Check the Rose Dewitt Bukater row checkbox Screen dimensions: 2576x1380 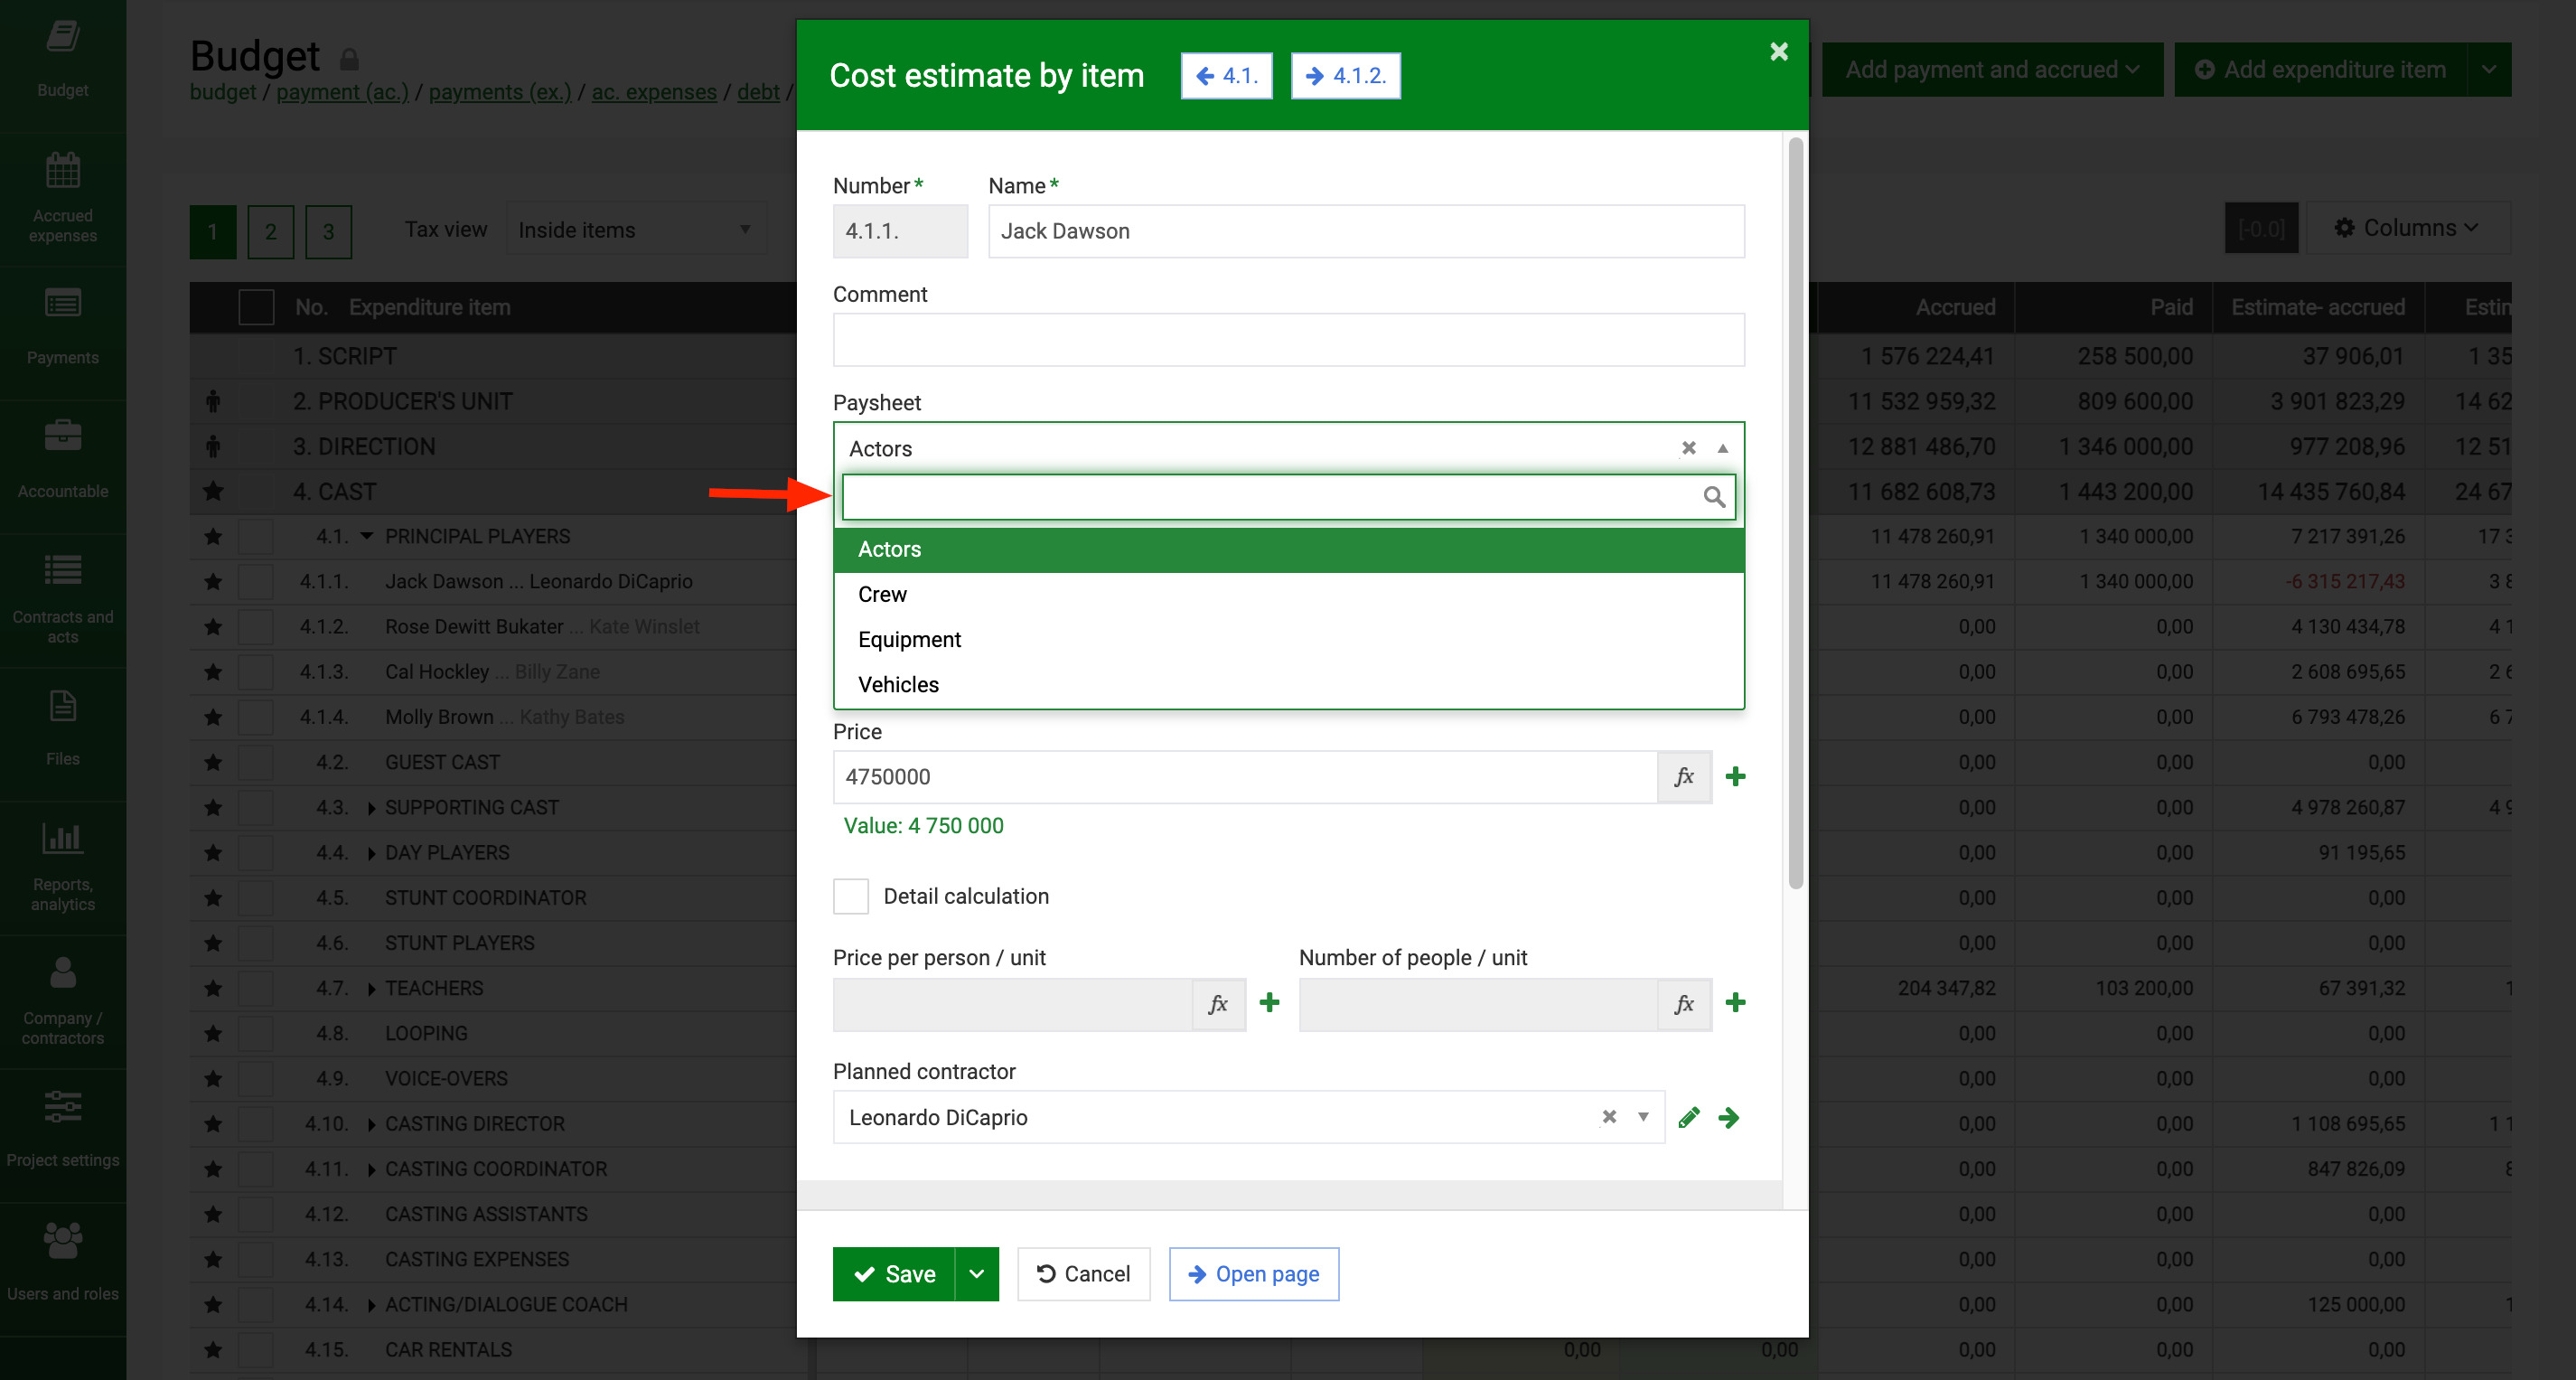pos(256,627)
